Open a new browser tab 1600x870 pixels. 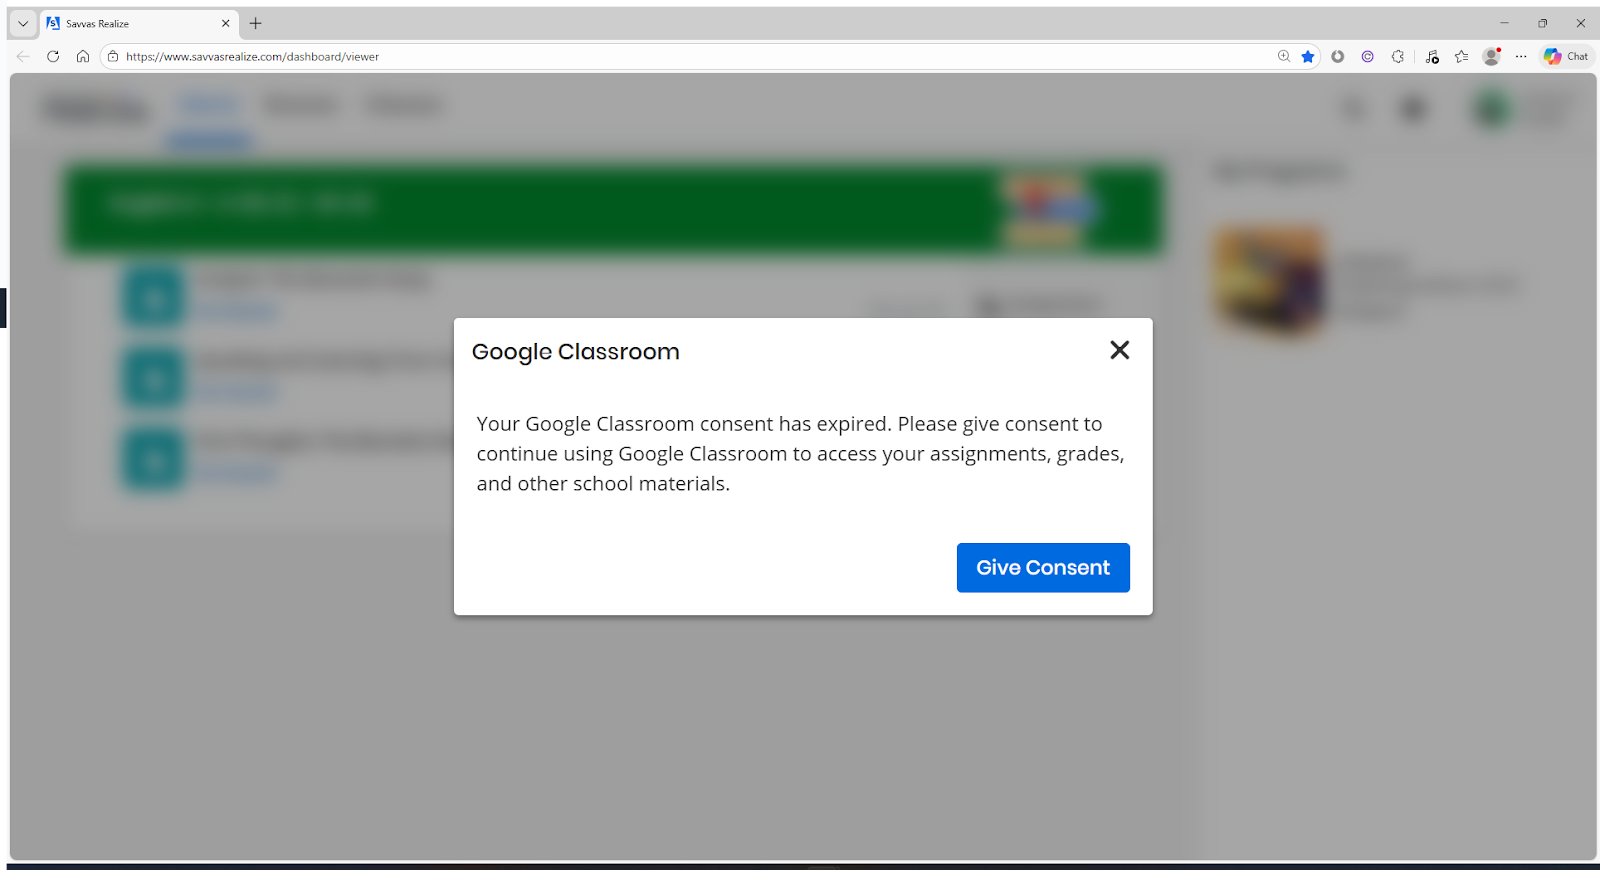(256, 23)
